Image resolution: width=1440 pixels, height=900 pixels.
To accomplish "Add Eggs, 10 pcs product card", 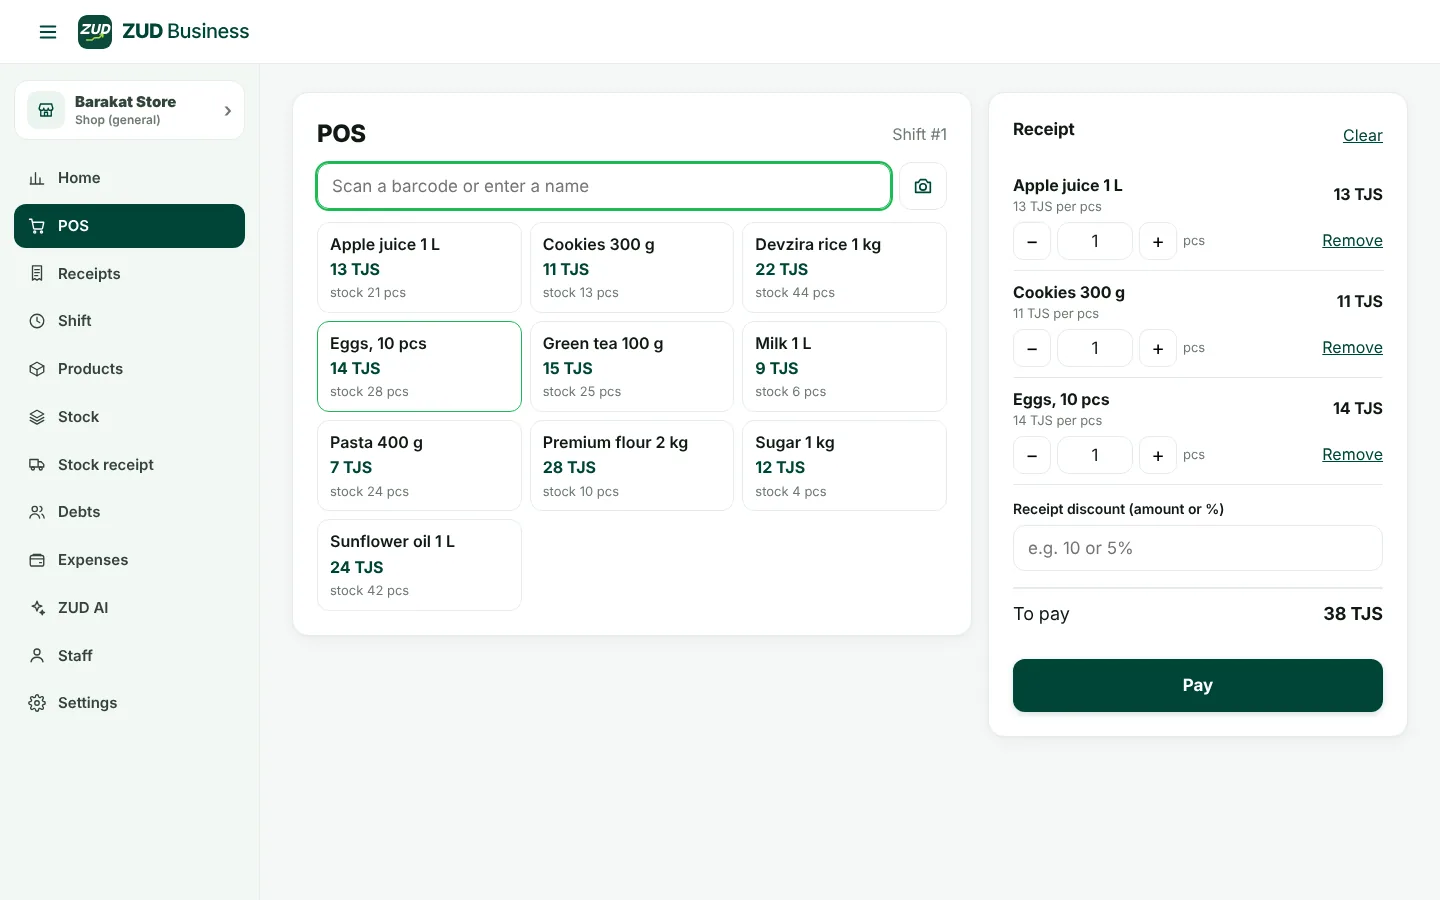I will click(x=419, y=367).
